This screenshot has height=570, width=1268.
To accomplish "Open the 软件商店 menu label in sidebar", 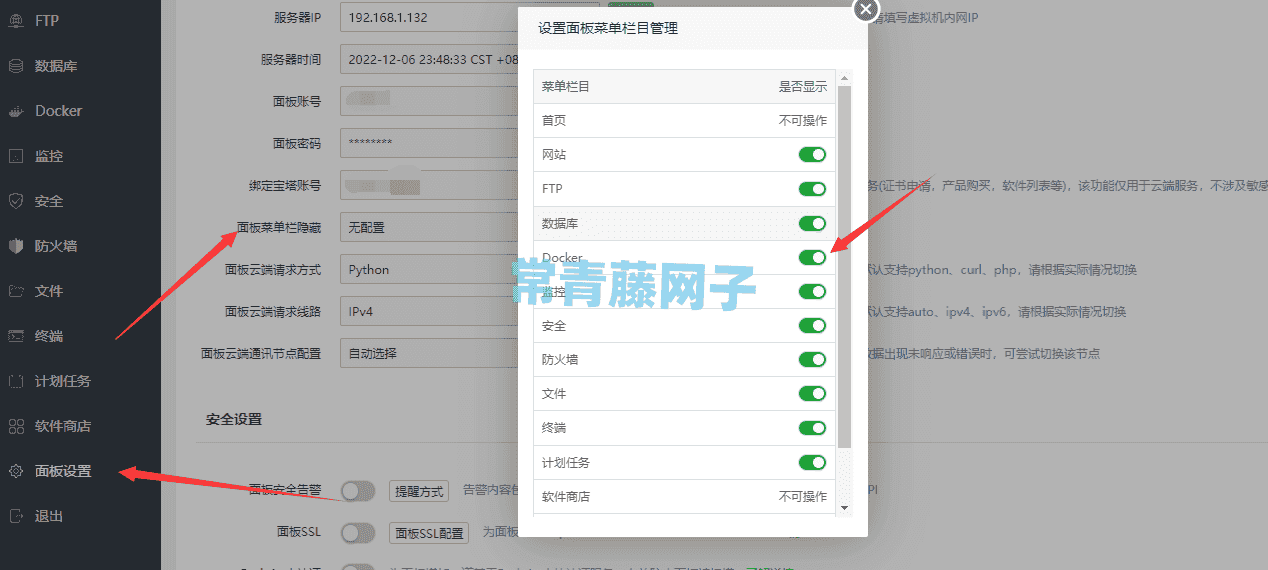I will [x=63, y=426].
